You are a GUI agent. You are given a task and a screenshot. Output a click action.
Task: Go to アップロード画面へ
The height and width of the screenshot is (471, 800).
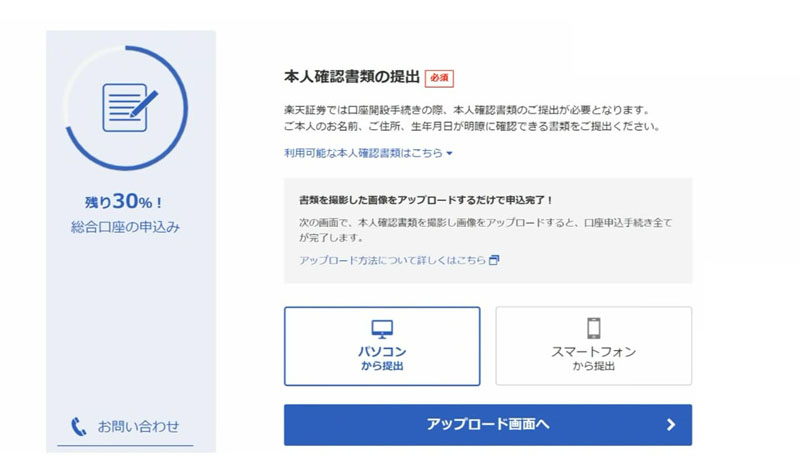click(x=488, y=425)
